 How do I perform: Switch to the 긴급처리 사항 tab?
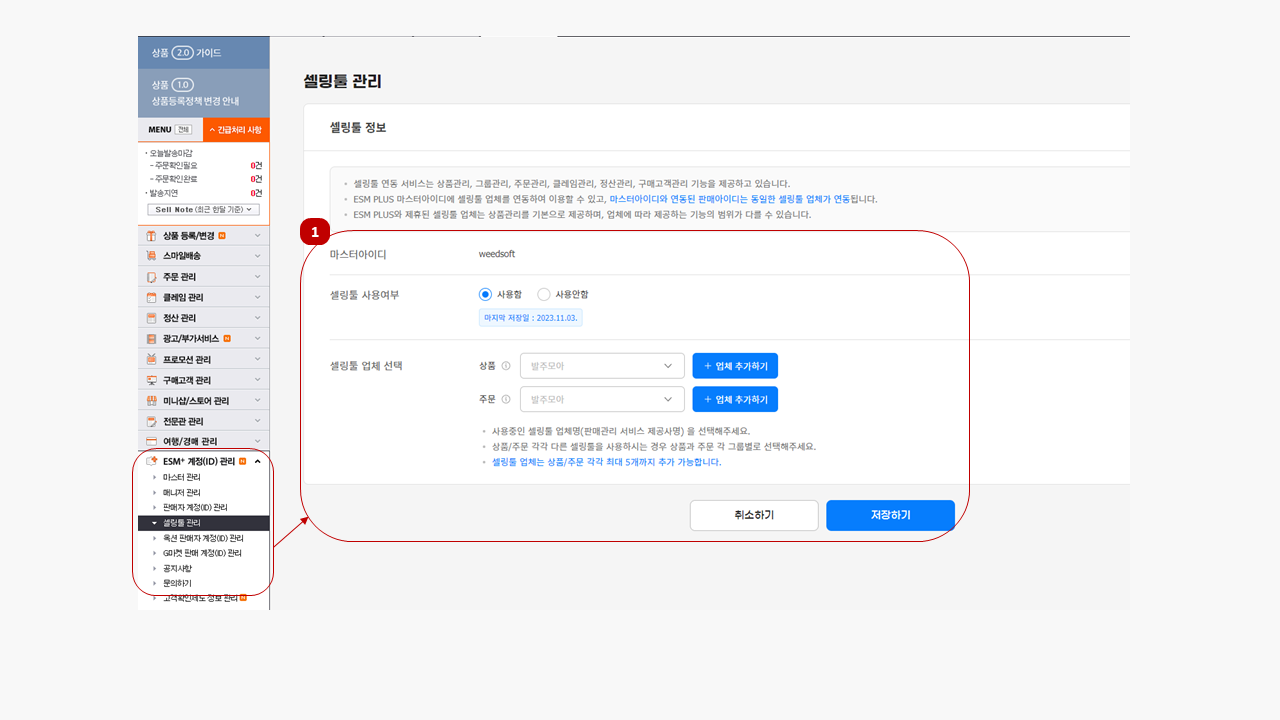(236, 130)
